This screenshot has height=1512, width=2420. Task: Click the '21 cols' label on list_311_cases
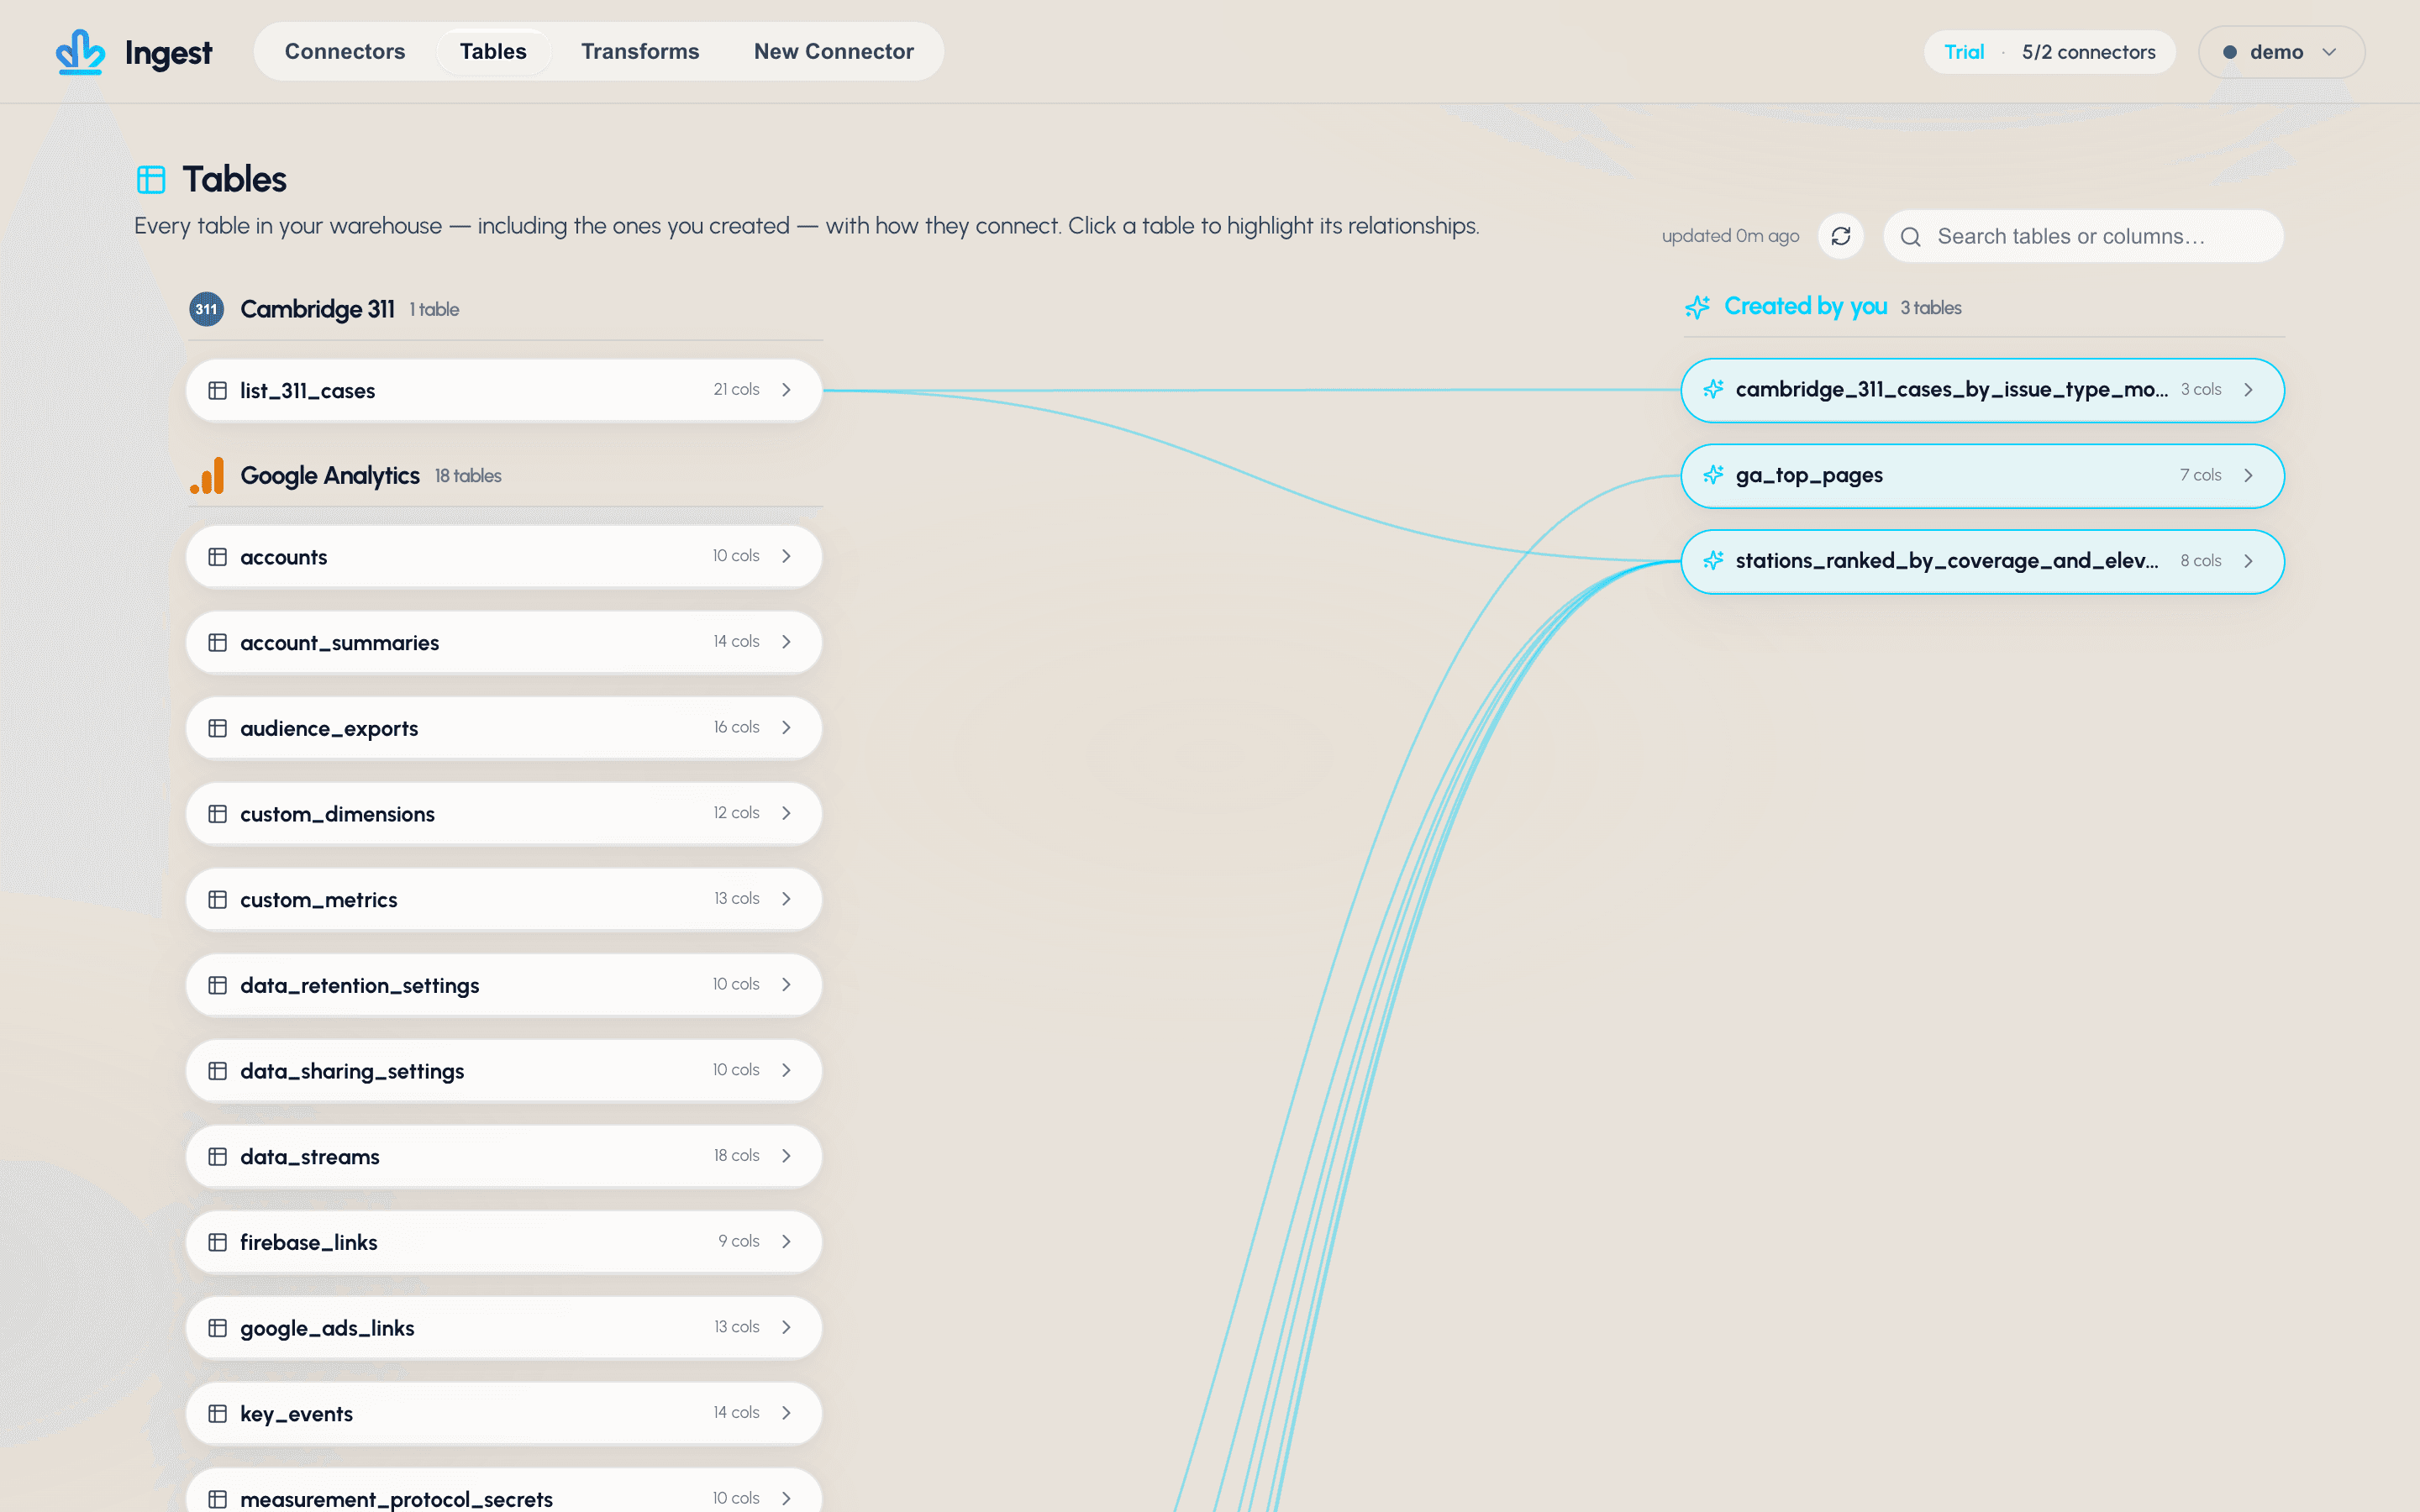(x=736, y=389)
